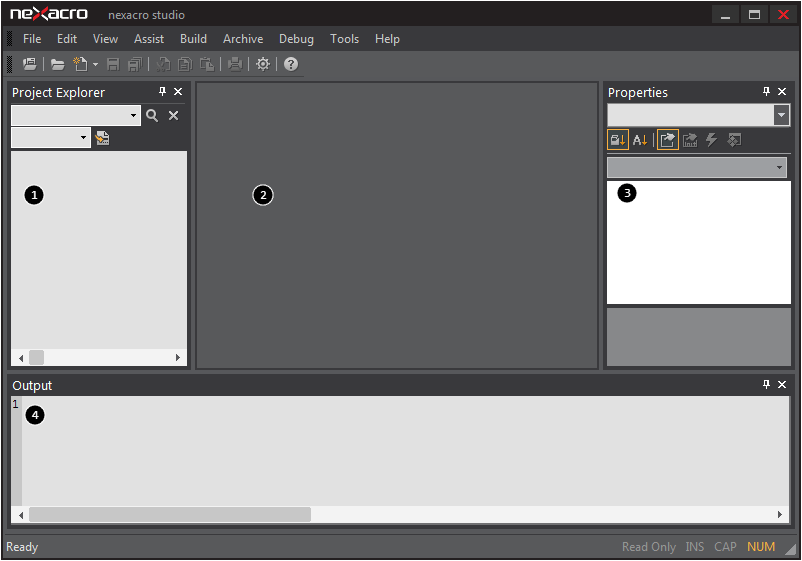
Task: Click the Help question mark icon
Action: pos(291,64)
